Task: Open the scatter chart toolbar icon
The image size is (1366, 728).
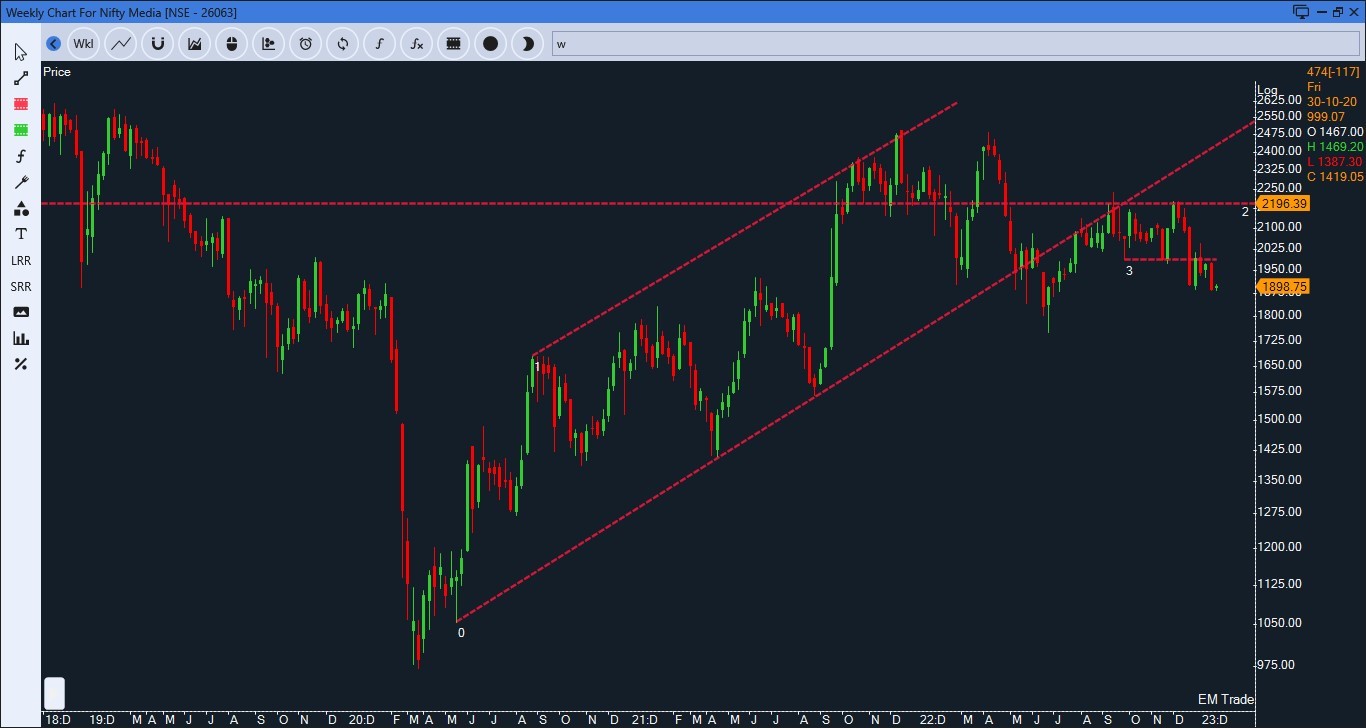Action: pyautogui.click(x=269, y=44)
